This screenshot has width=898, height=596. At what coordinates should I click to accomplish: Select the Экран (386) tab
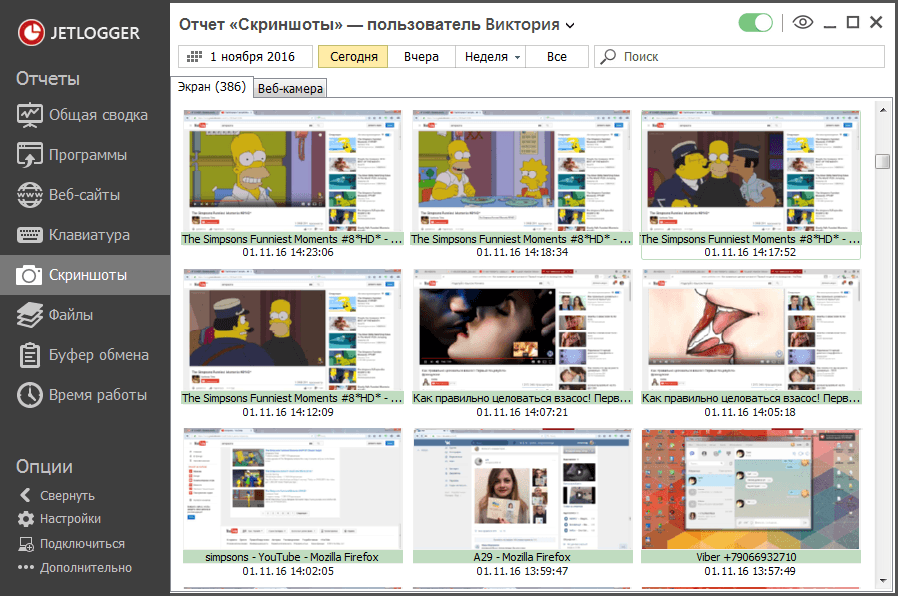(x=211, y=87)
